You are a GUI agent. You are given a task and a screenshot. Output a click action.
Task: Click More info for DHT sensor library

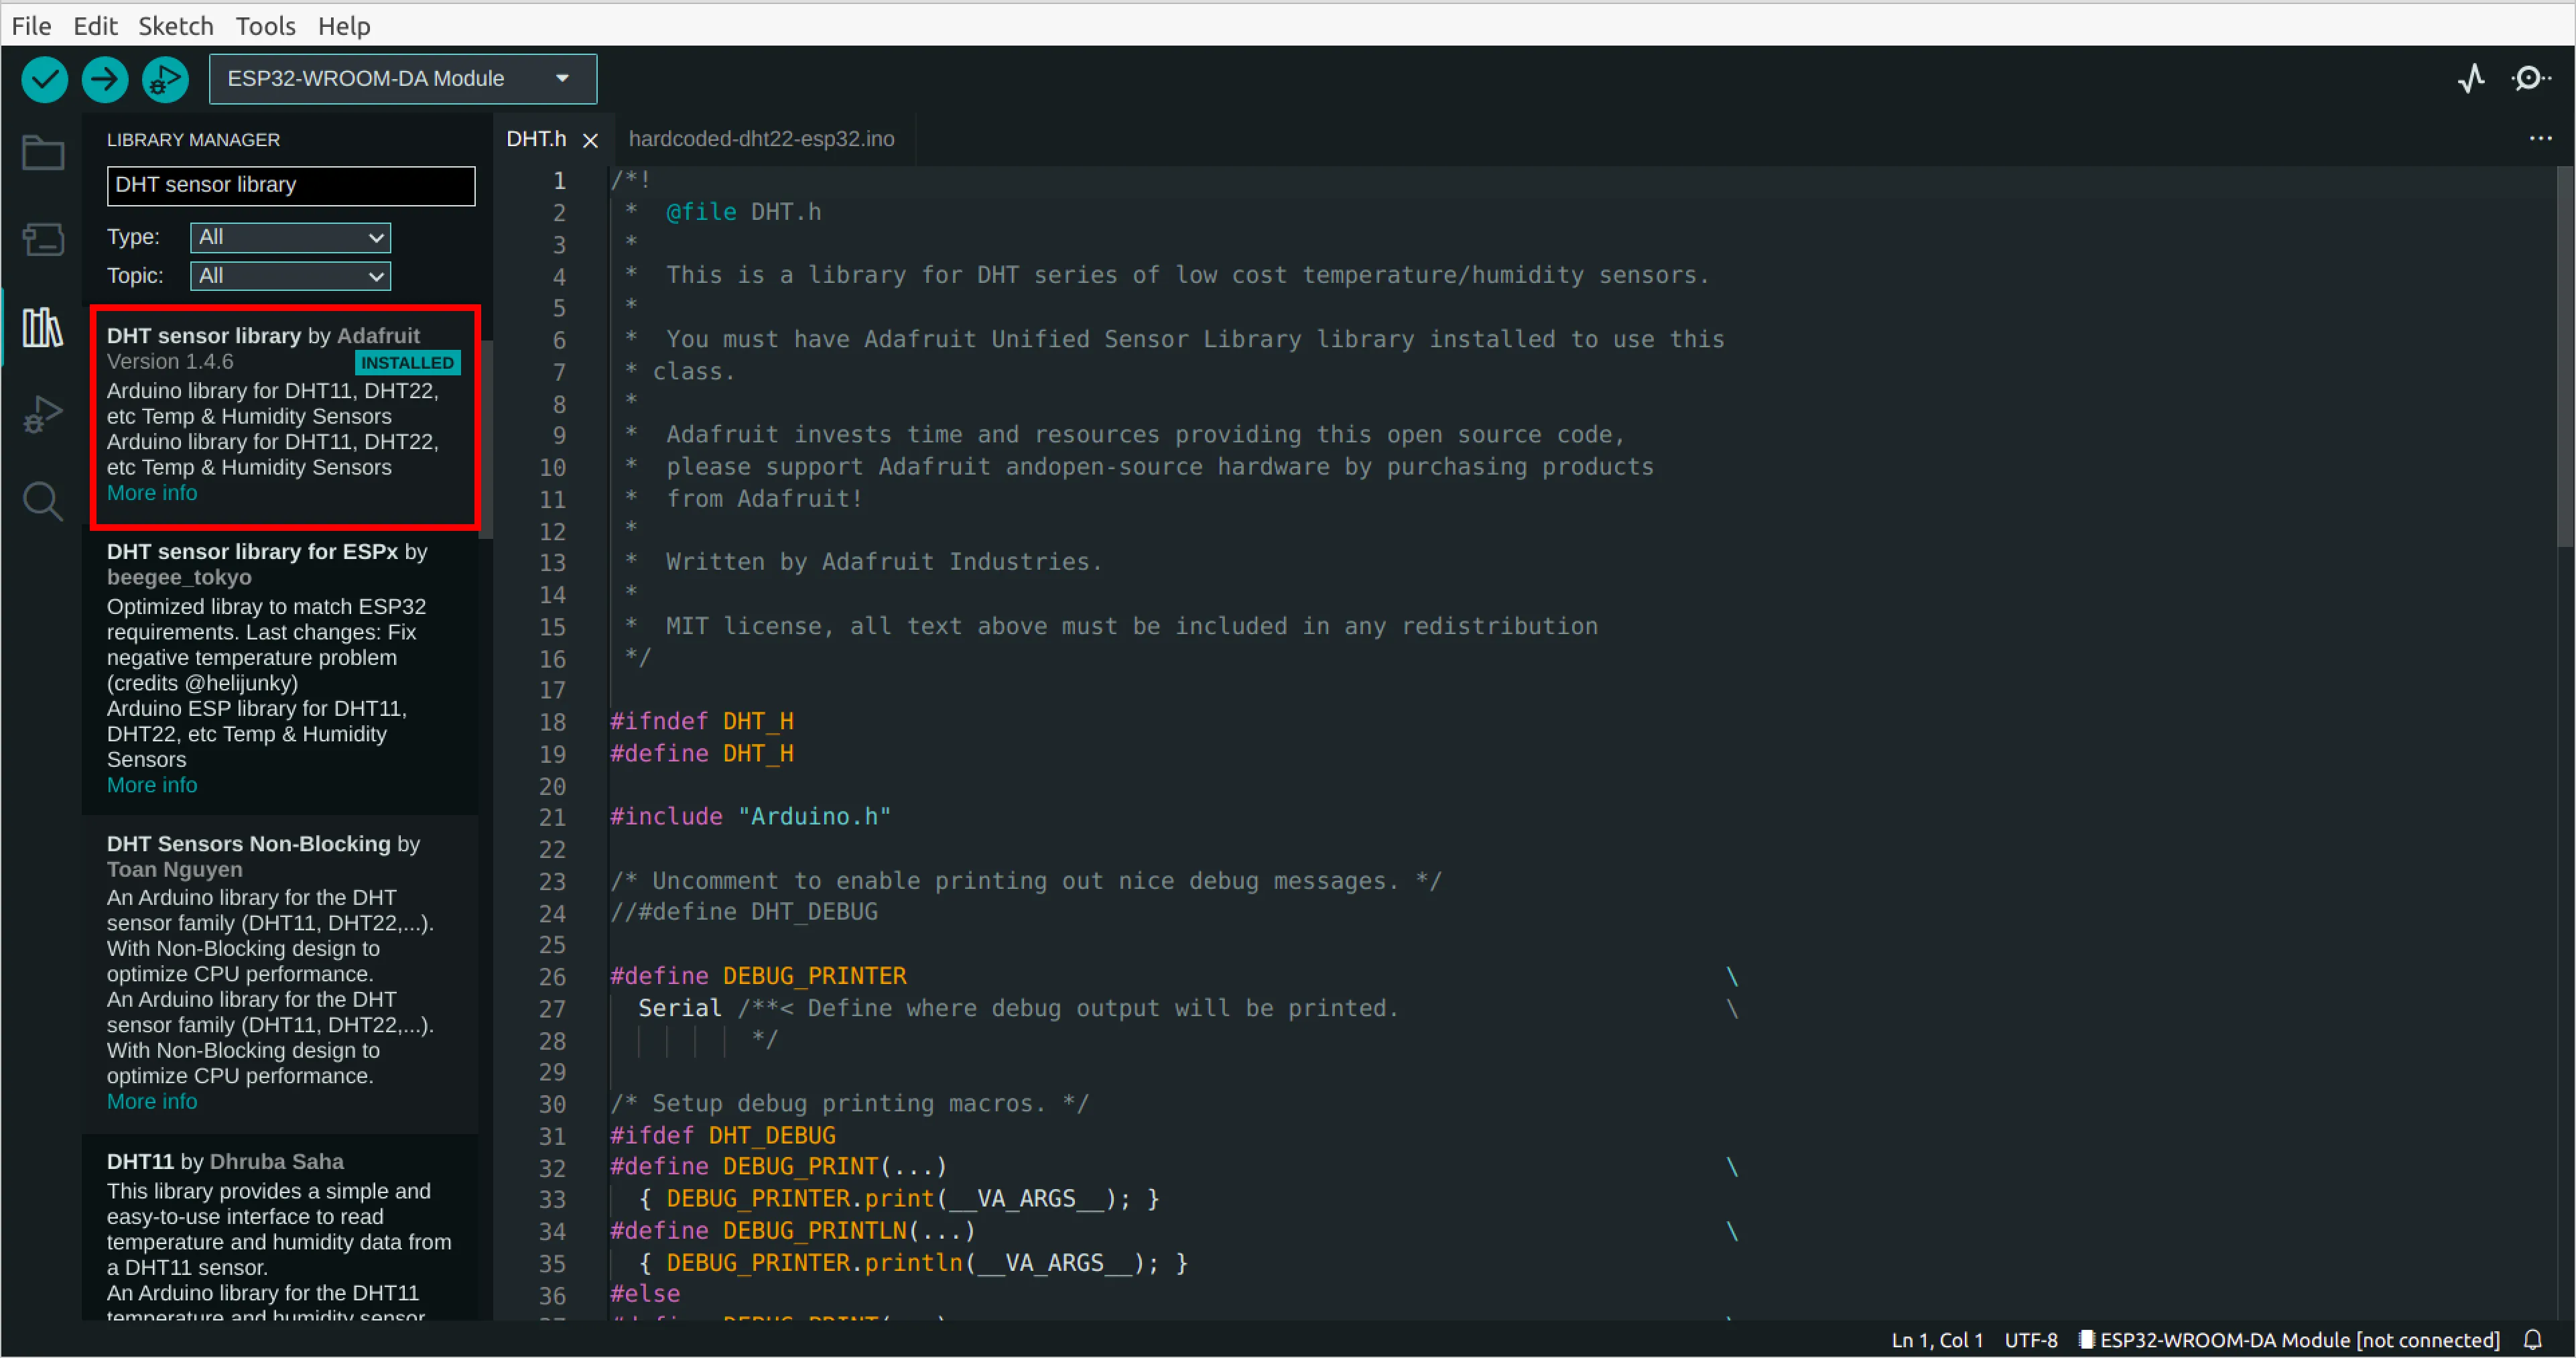point(151,493)
